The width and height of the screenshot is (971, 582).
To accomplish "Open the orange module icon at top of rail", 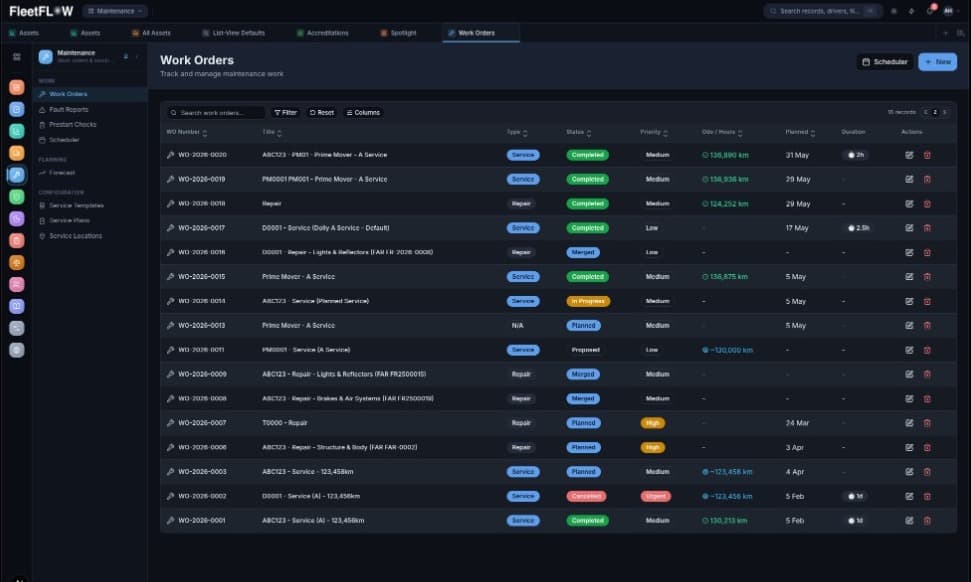I will click(x=17, y=87).
